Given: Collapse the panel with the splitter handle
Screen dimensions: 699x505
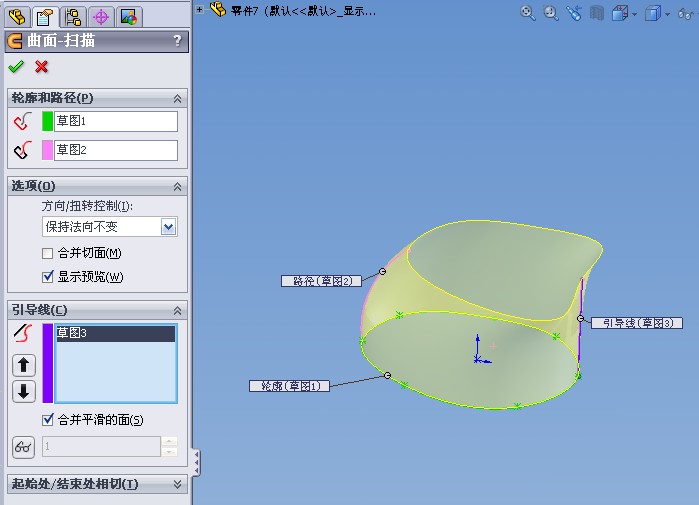Looking at the screenshot, I should click(196, 462).
